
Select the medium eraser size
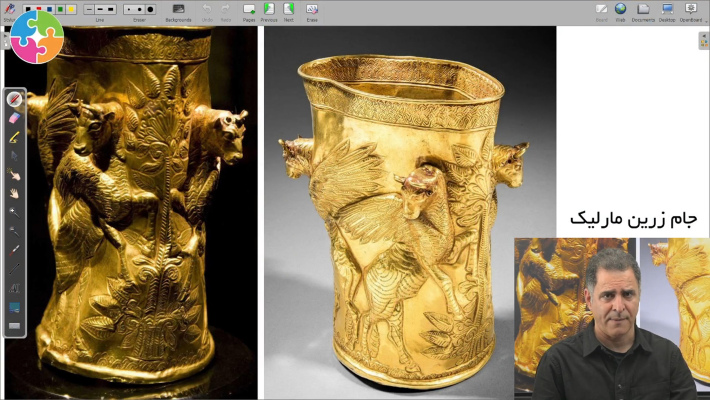(x=139, y=9)
